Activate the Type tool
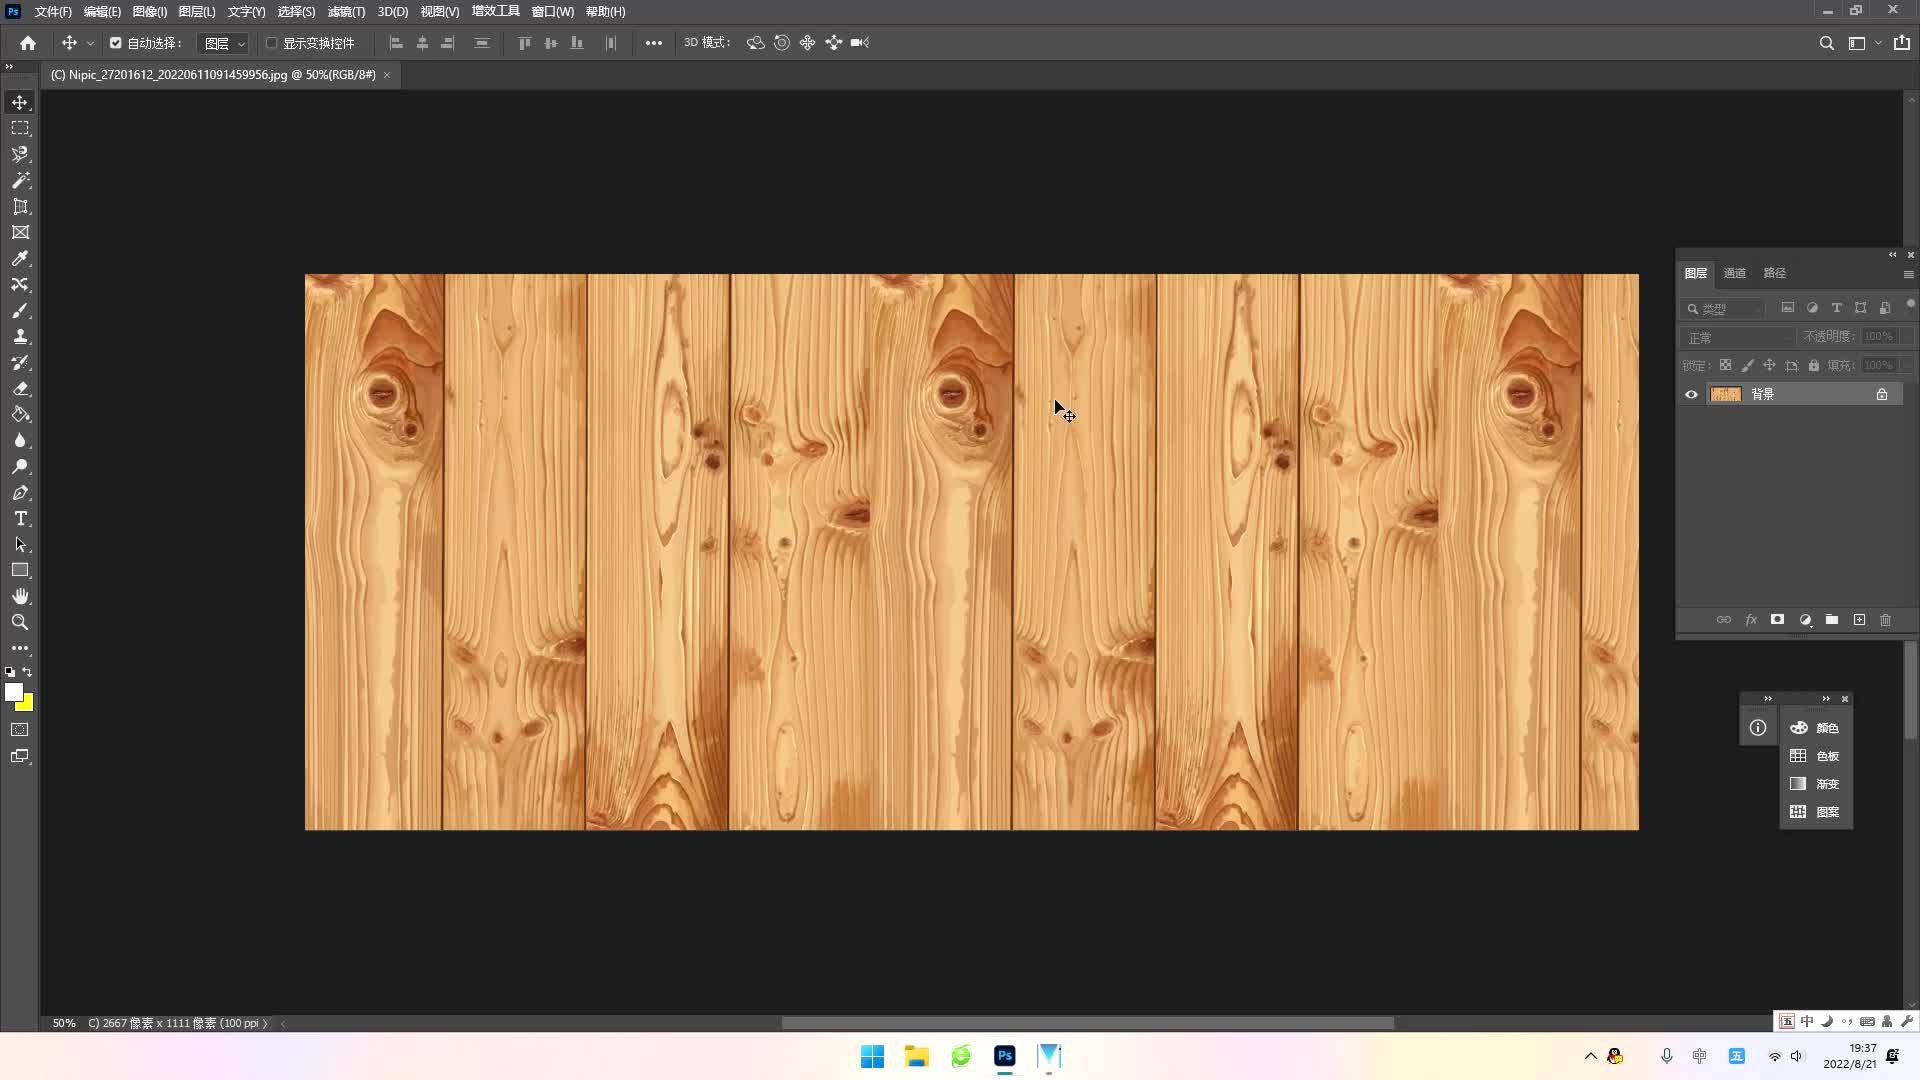 [20, 518]
